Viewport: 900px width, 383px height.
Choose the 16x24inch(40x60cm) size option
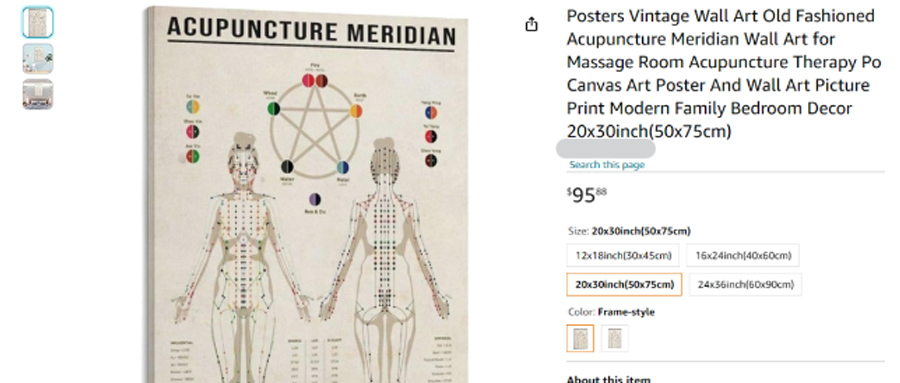pos(743,256)
